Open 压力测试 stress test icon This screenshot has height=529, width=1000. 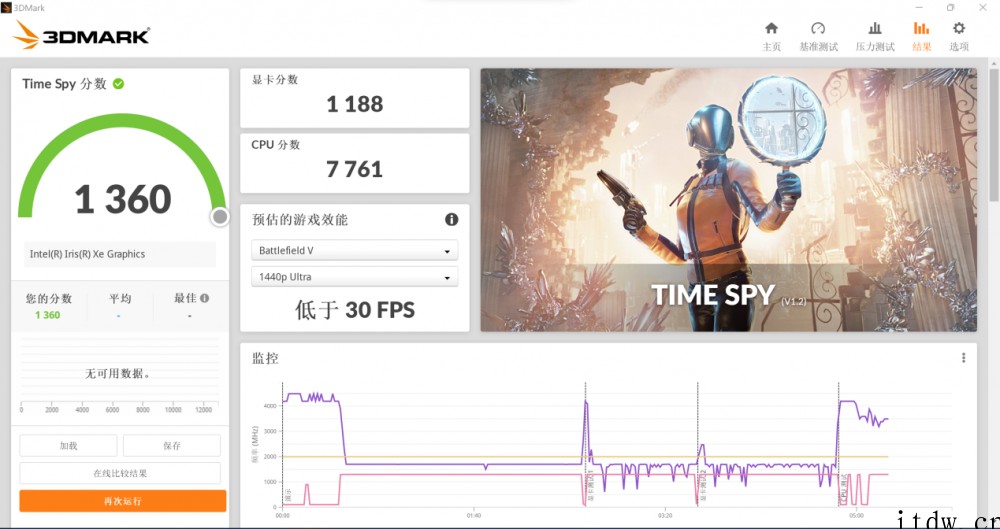[875, 29]
